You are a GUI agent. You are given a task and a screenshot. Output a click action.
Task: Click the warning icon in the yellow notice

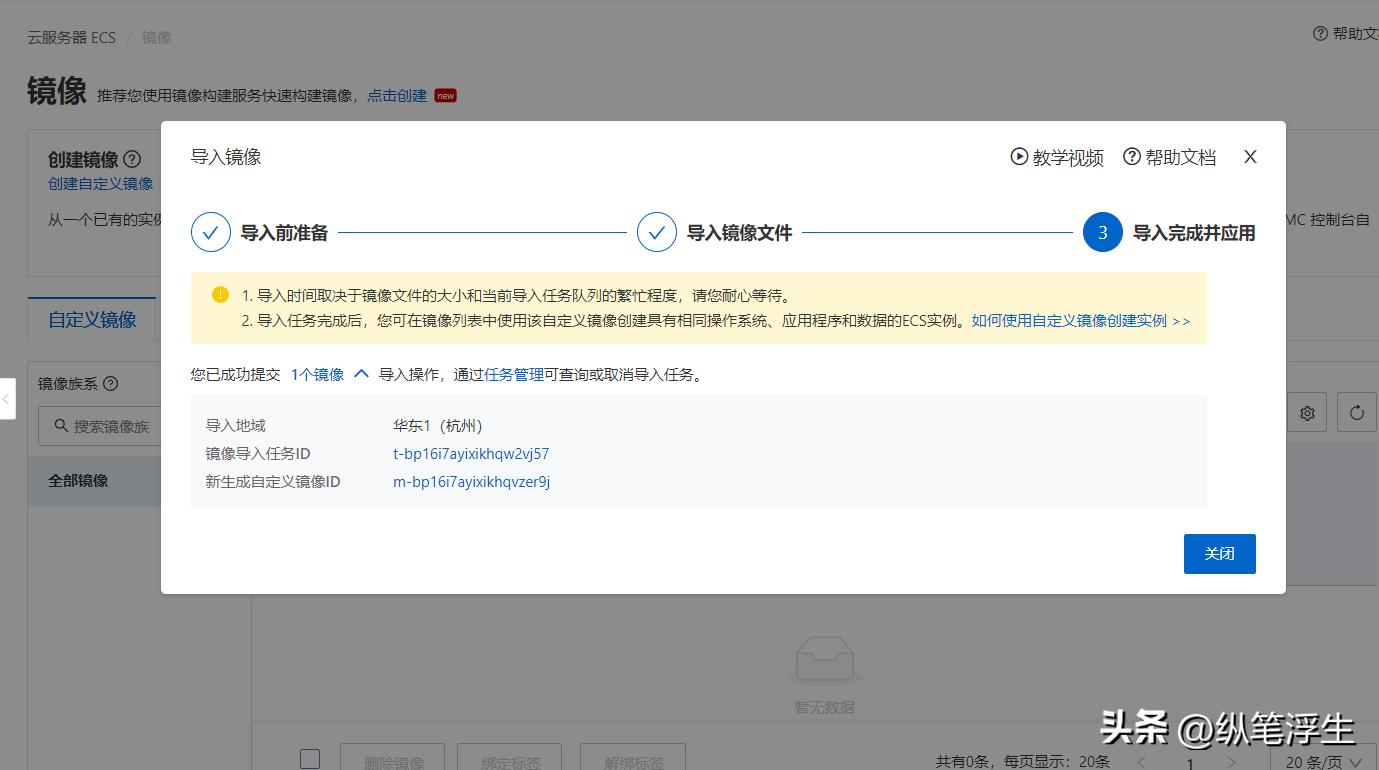(x=221, y=295)
